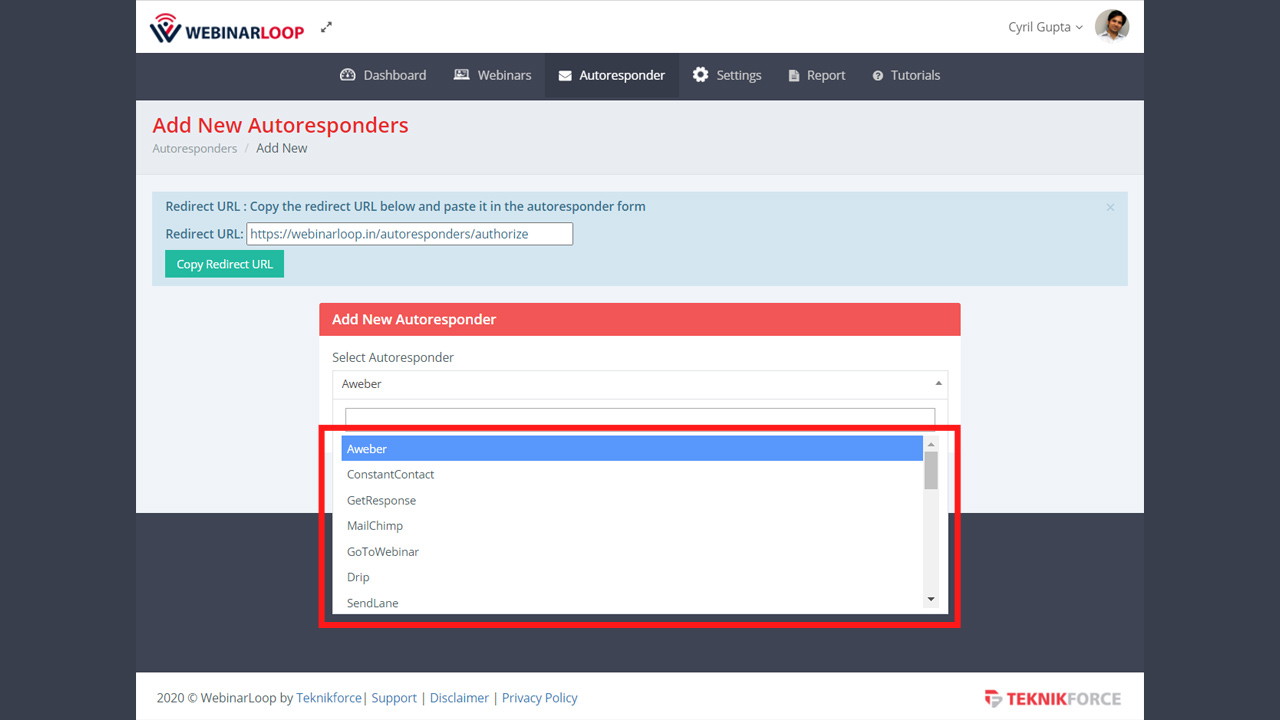This screenshot has height=720, width=1280.
Task: Select MailChimp in the dropdown list
Action: tap(375, 526)
